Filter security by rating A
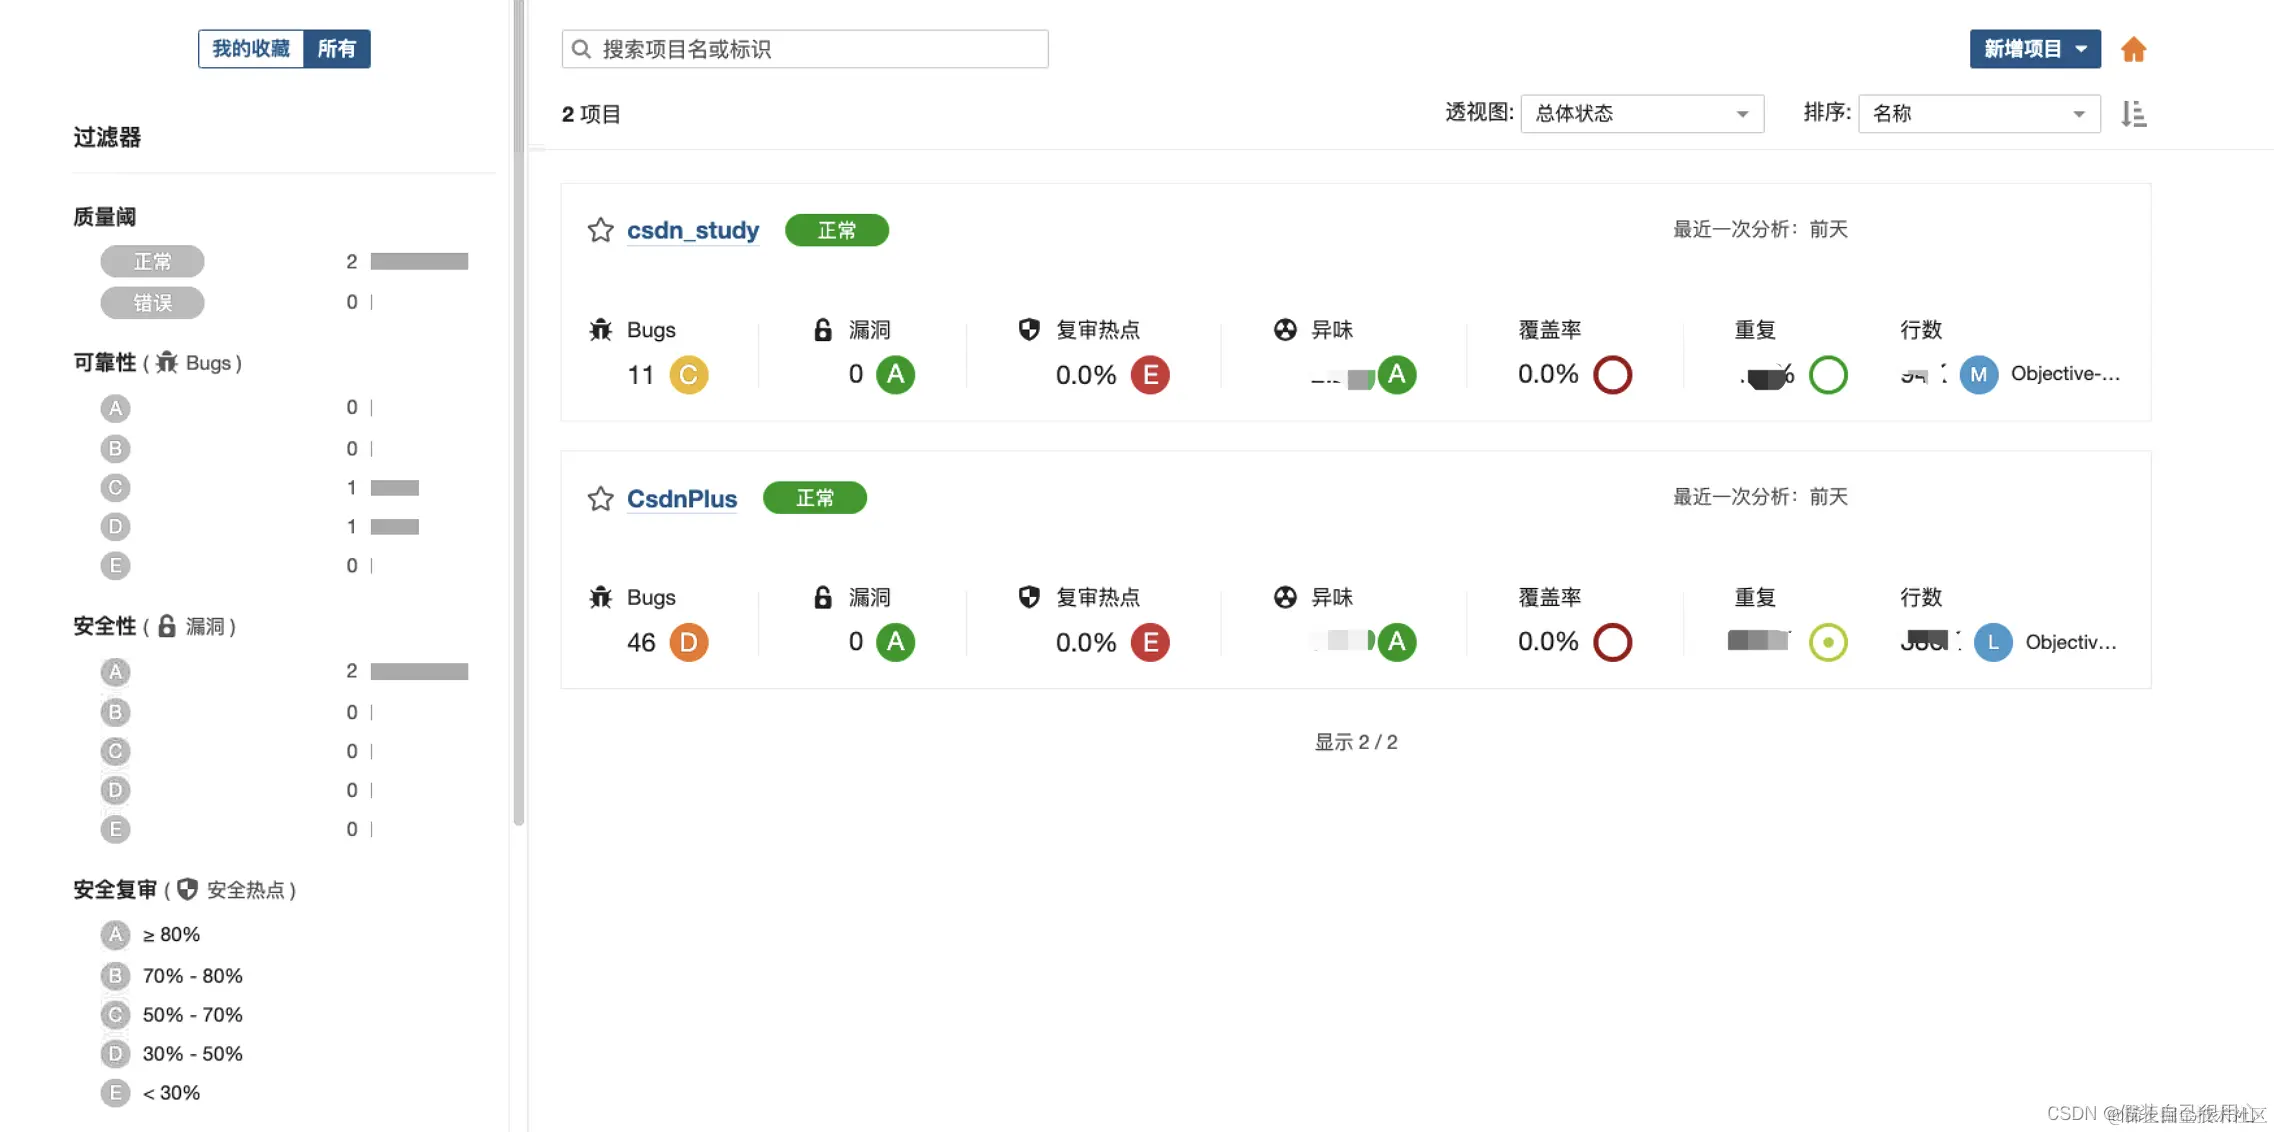The image size is (2274, 1132). 115,672
